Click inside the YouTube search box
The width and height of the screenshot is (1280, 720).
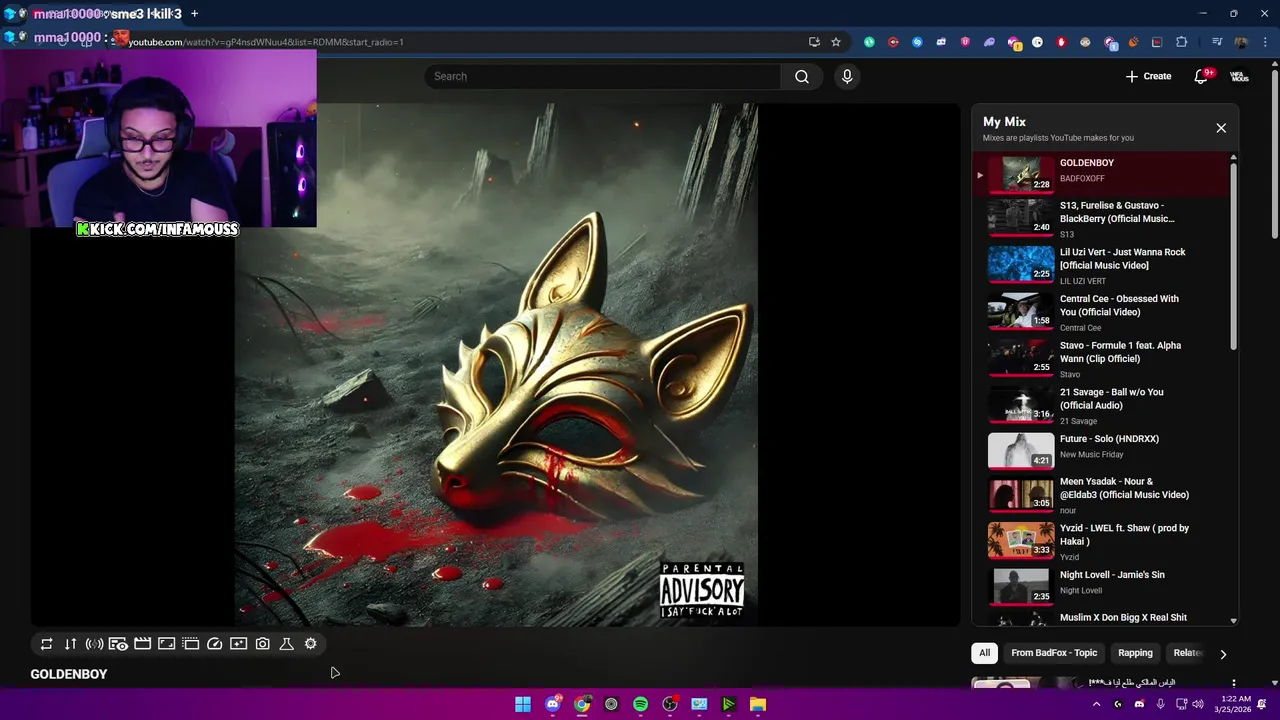point(603,76)
